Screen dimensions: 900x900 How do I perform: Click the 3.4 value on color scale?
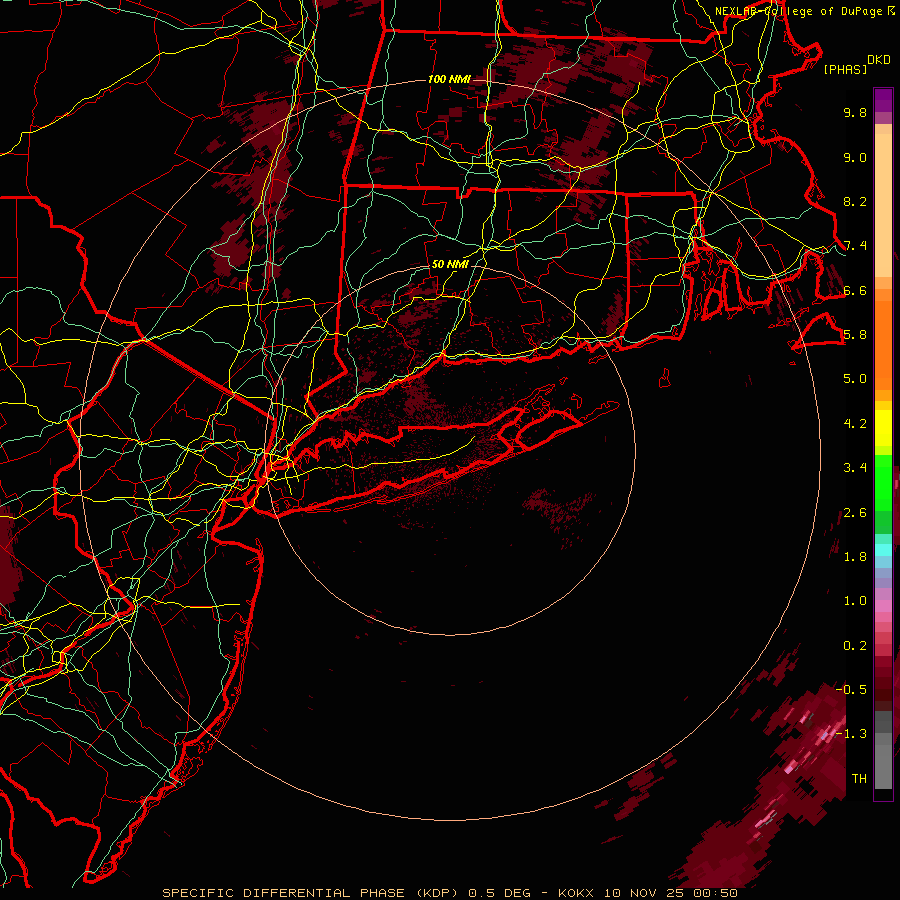pyautogui.click(x=855, y=468)
